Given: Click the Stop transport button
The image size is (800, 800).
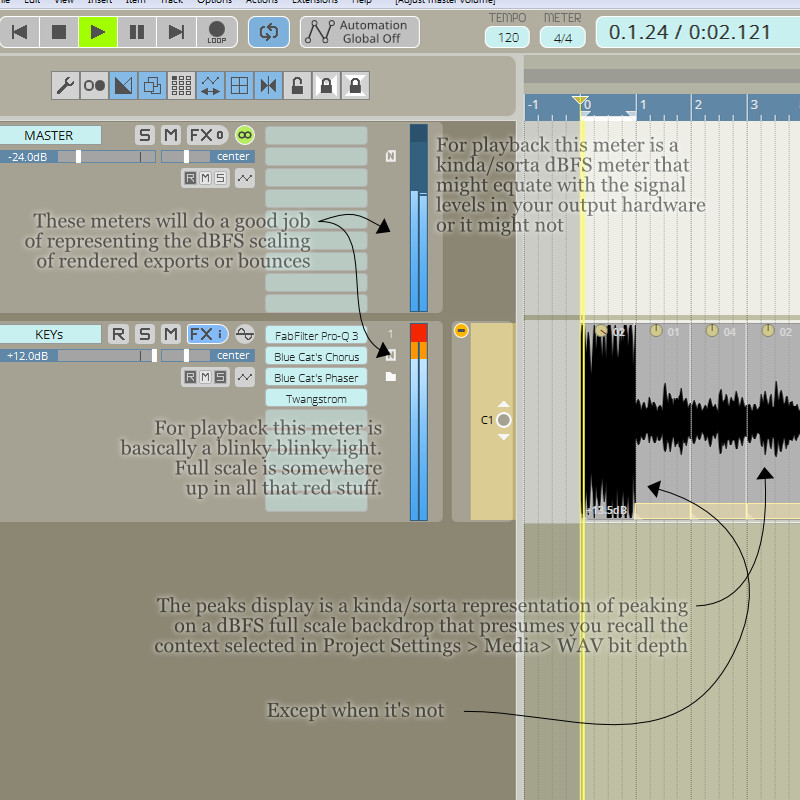Looking at the screenshot, I should tap(59, 32).
